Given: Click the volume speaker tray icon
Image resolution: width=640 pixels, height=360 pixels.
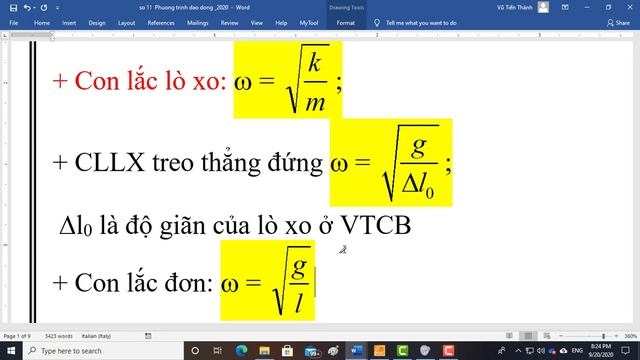Looking at the screenshot, I should pyautogui.click(x=541, y=351).
